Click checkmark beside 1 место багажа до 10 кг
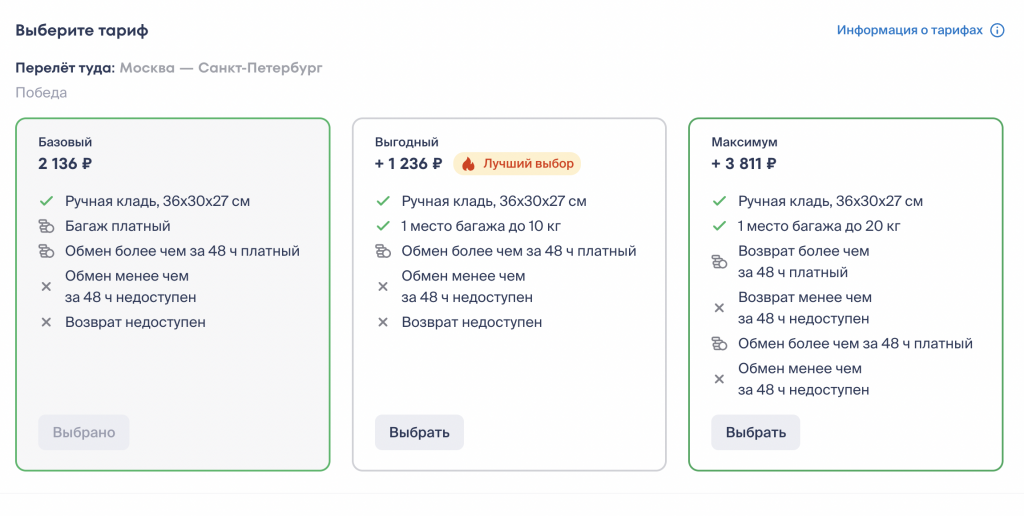 pos(382,226)
